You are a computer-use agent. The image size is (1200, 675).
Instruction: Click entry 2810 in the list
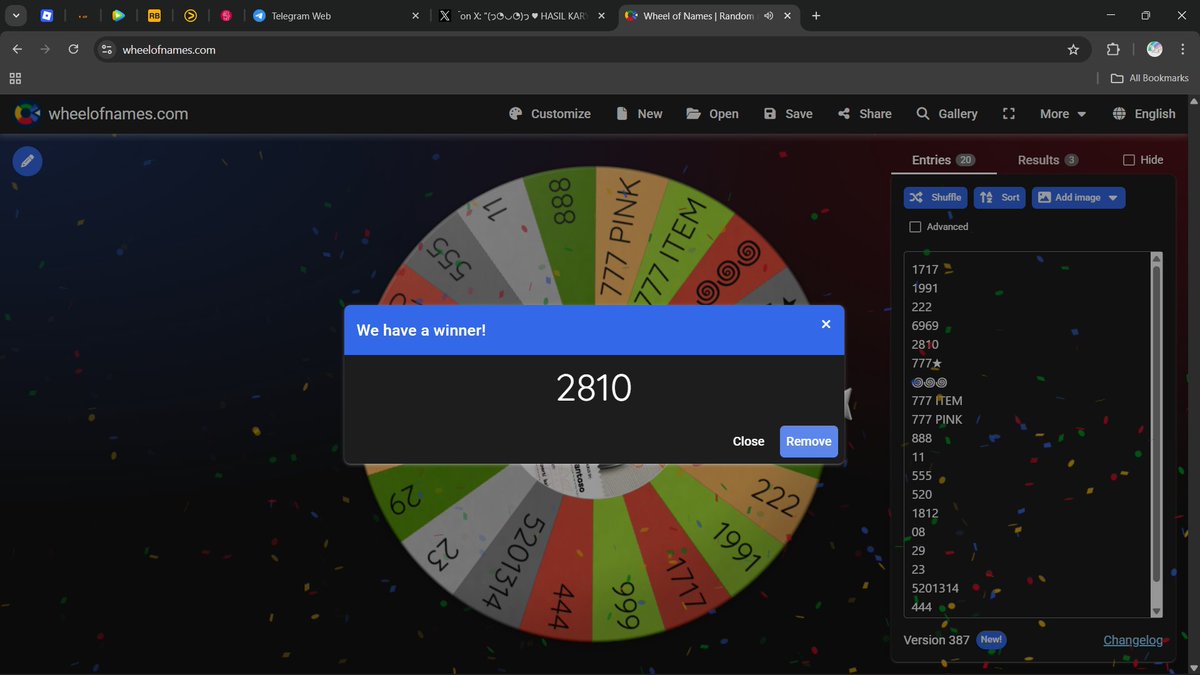tap(925, 344)
